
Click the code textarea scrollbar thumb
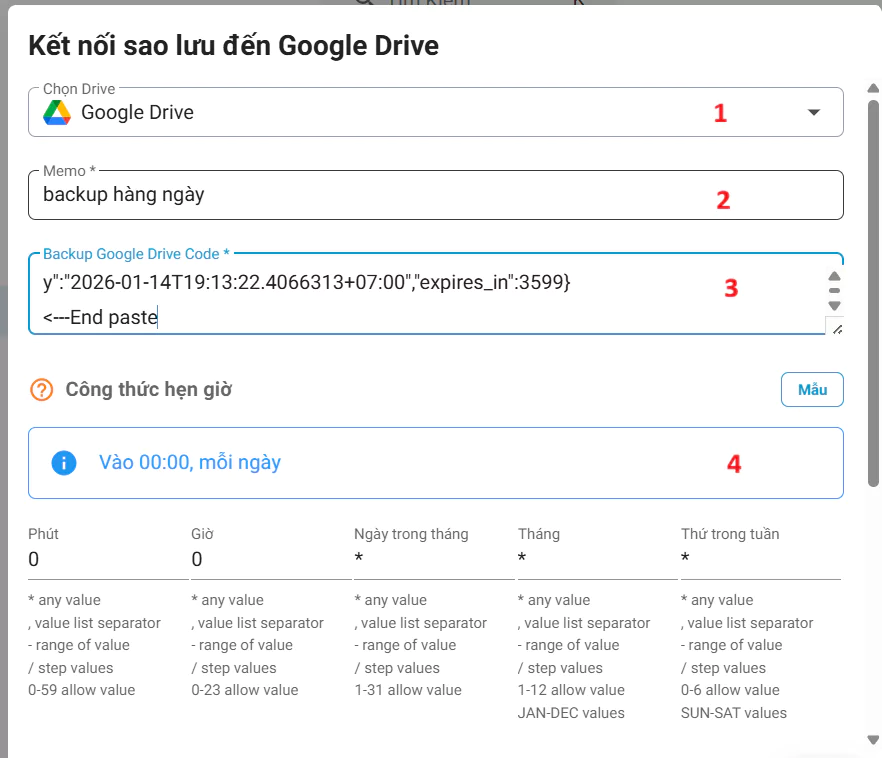click(835, 291)
